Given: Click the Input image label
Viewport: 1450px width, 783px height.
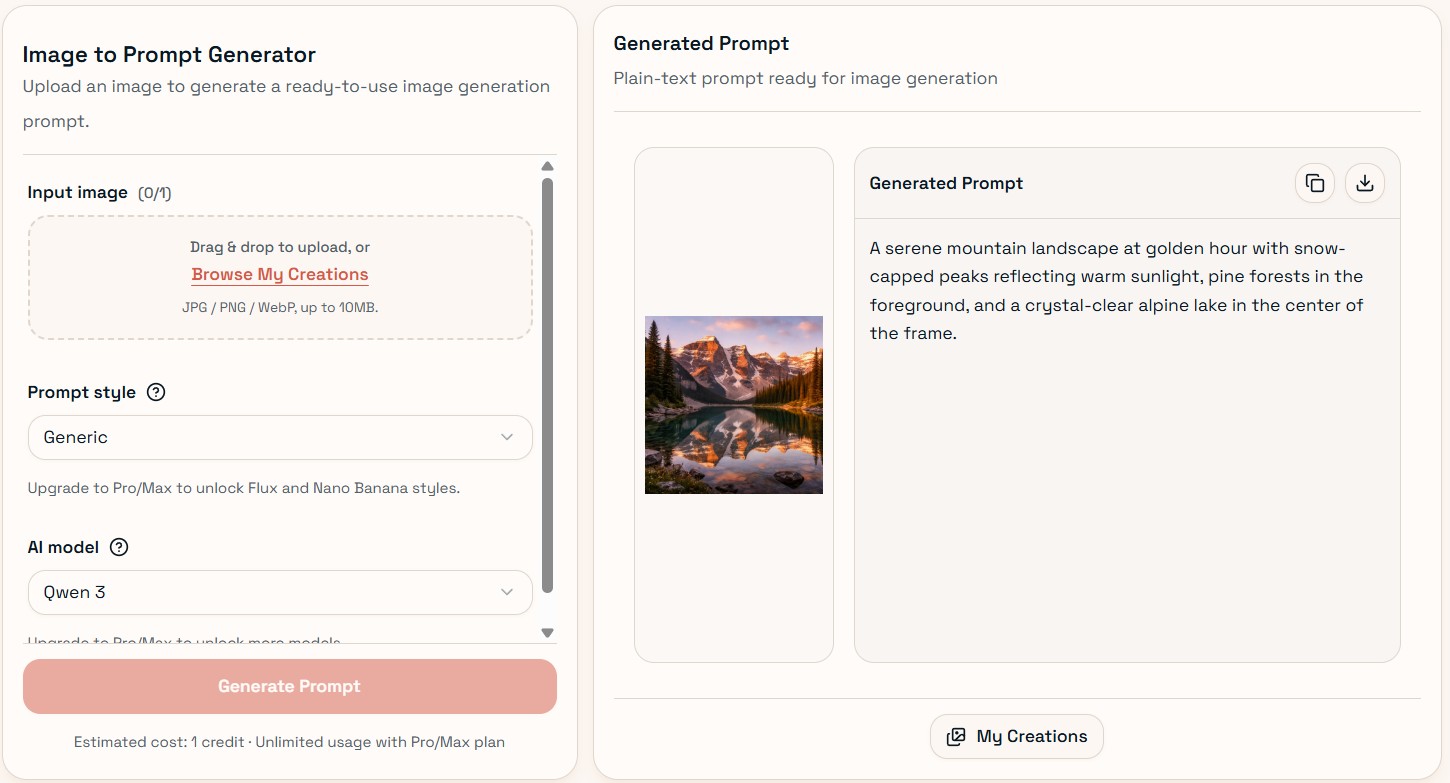Looking at the screenshot, I should (x=78, y=192).
